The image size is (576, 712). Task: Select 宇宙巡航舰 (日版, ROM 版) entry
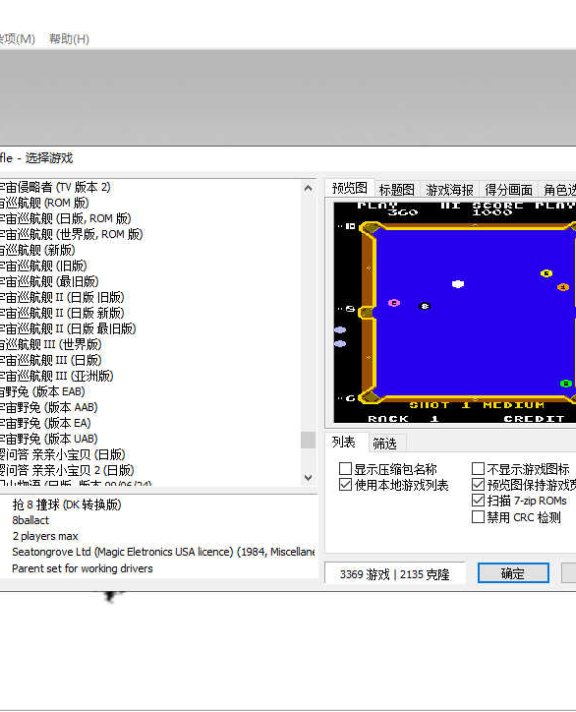tap(65, 218)
